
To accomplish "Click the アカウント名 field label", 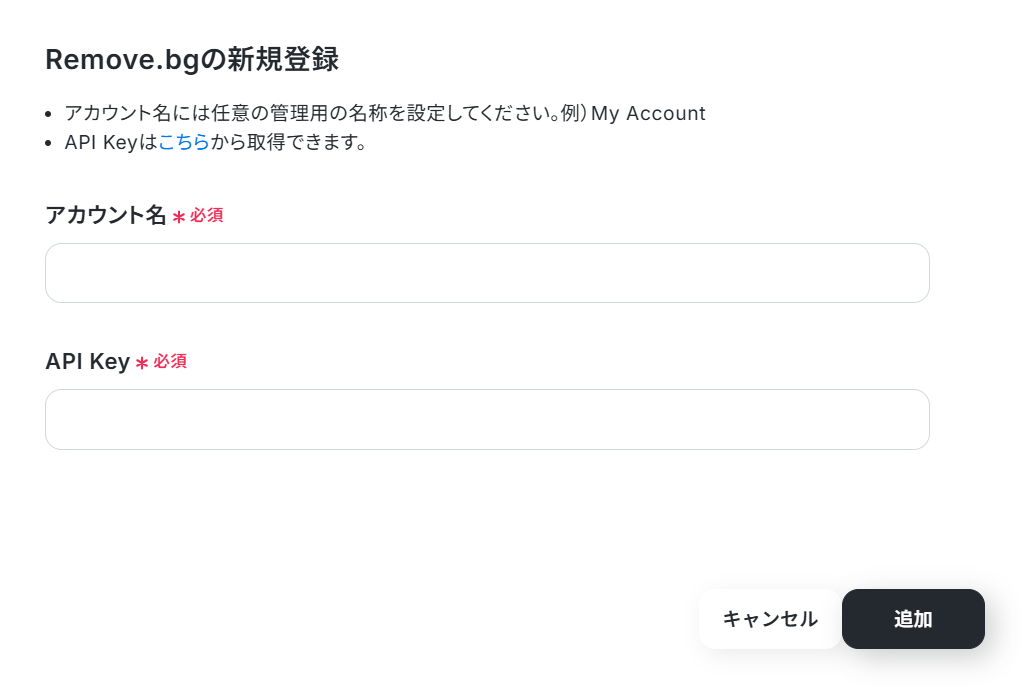I will point(105,215).
